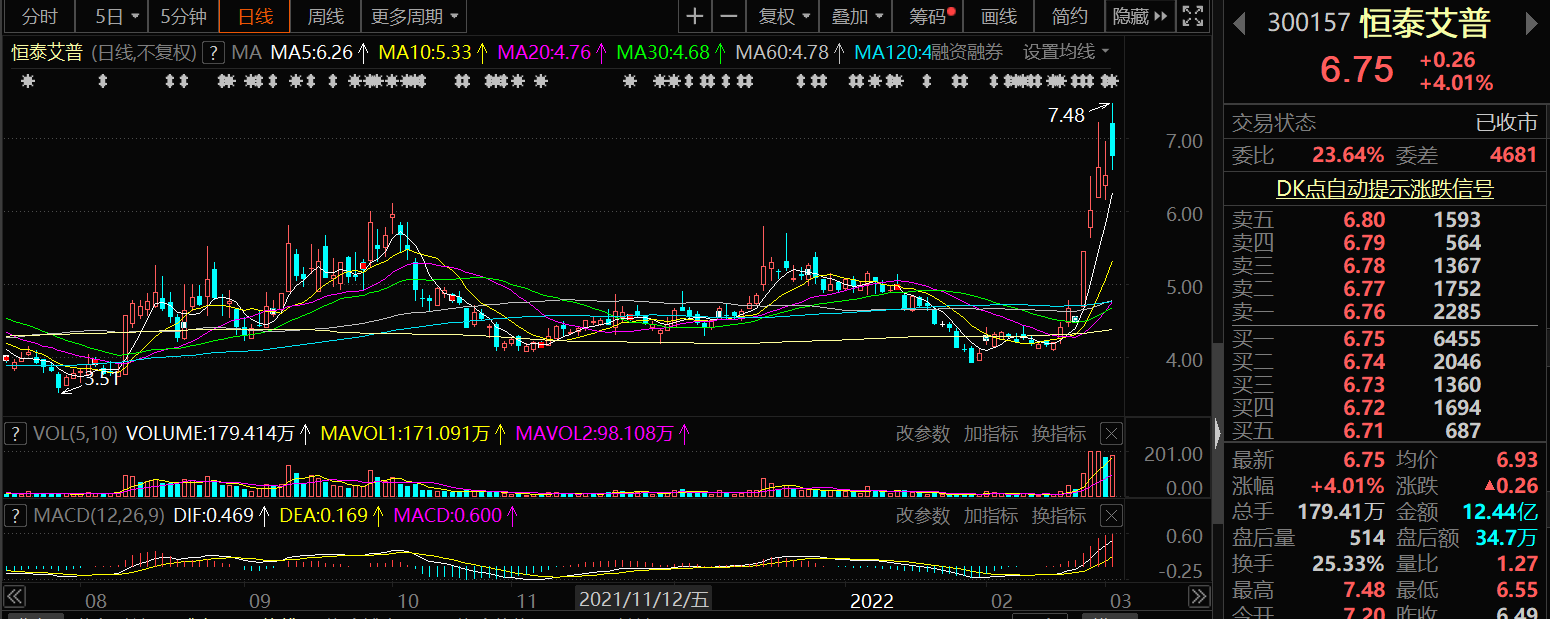Click the 融资融券 margin trading label
The height and width of the screenshot is (619, 1550).
966,52
